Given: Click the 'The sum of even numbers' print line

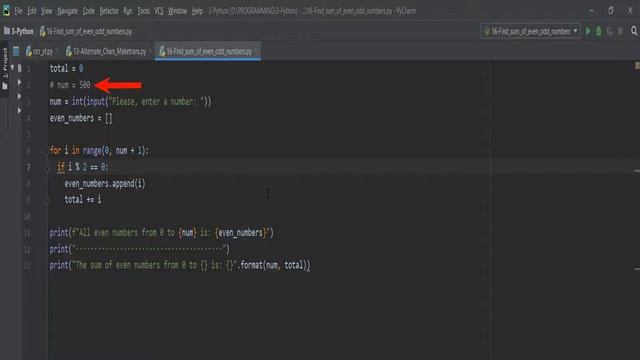Looking at the screenshot, I should click(180, 265).
